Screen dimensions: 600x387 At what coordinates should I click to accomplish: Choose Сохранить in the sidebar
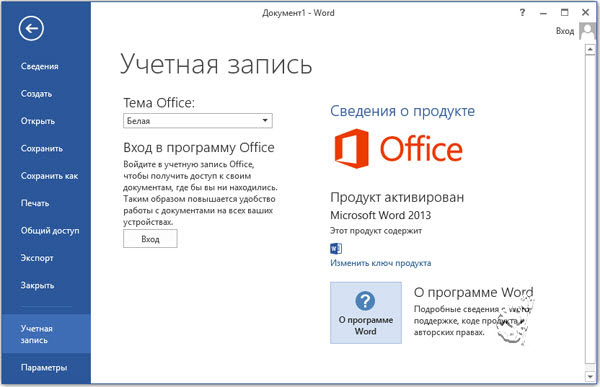[x=42, y=149]
